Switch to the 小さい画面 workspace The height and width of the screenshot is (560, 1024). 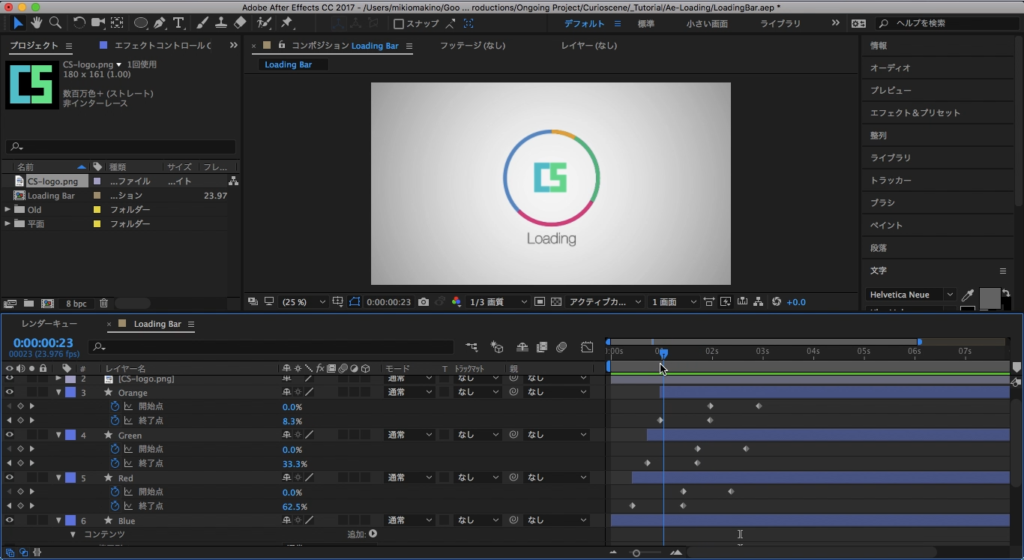[x=706, y=23]
